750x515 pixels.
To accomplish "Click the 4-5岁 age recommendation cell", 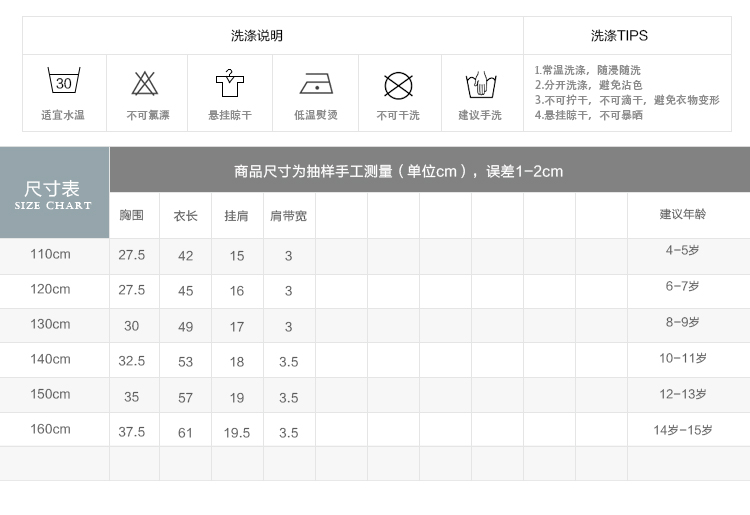I will 683,251.
